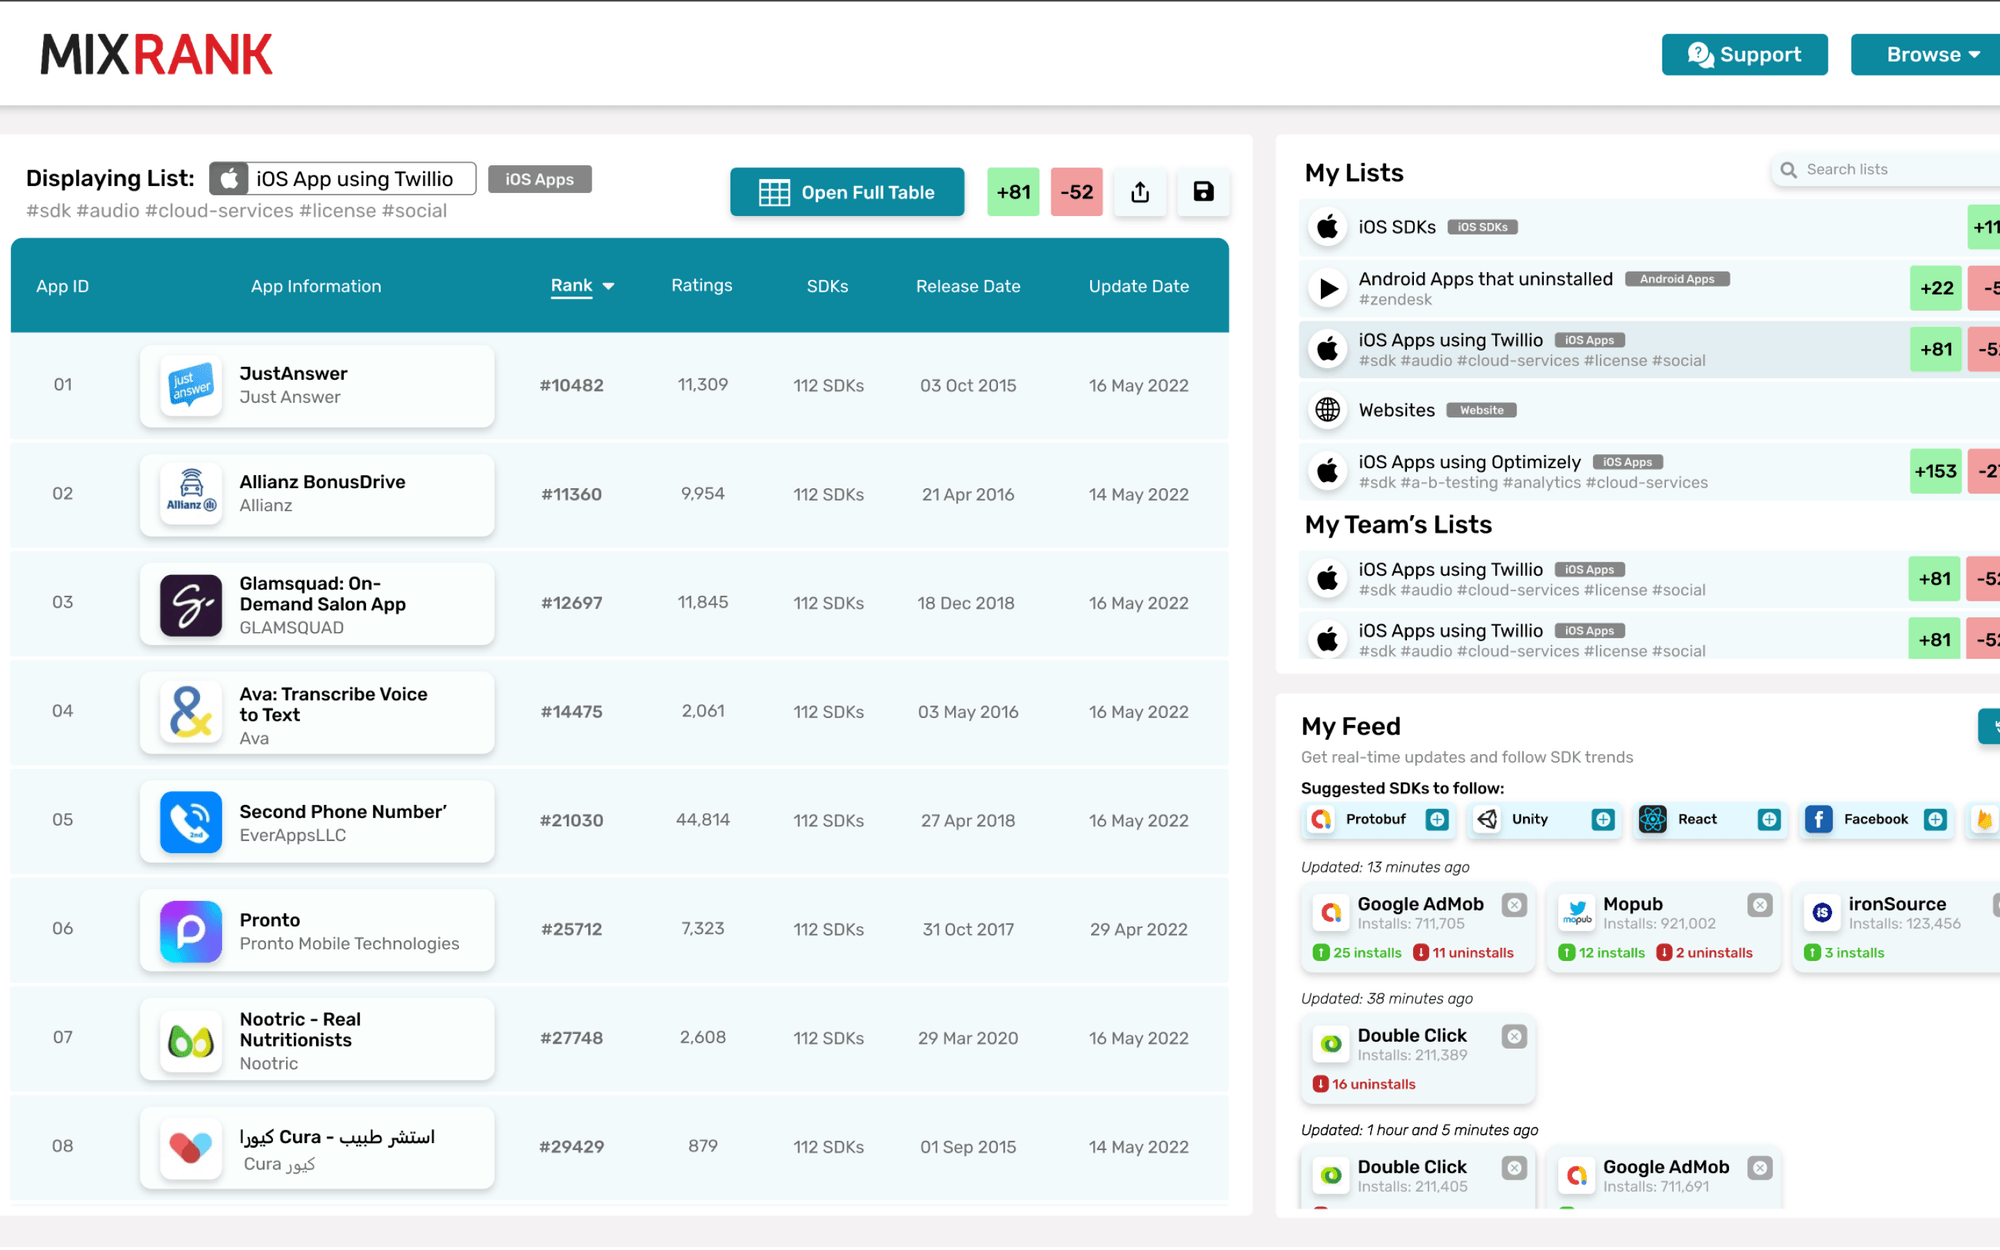Click the Support button
2000x1250 pixels.
pyautogui.click(x=1744, y=54)
